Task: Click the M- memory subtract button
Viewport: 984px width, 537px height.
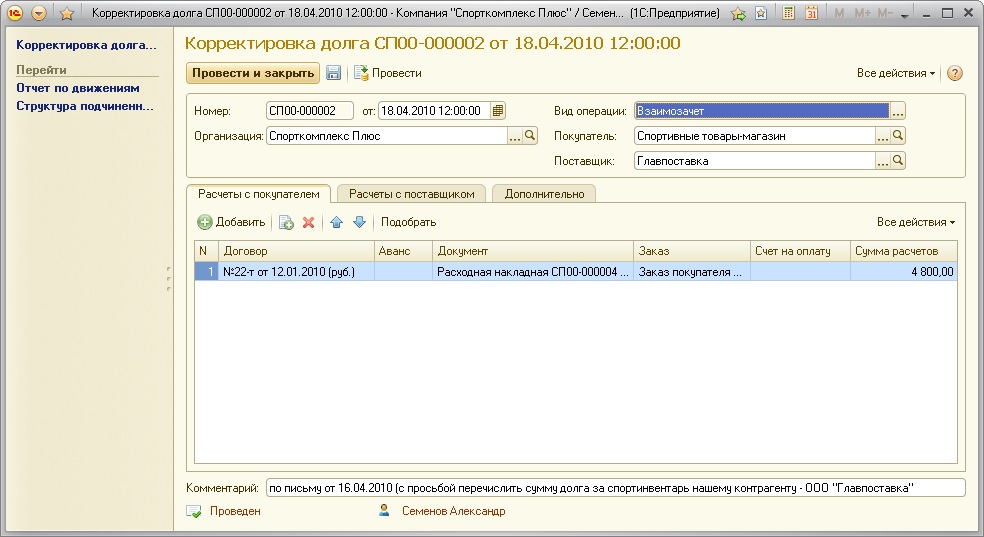Action: tap(884, 13)
